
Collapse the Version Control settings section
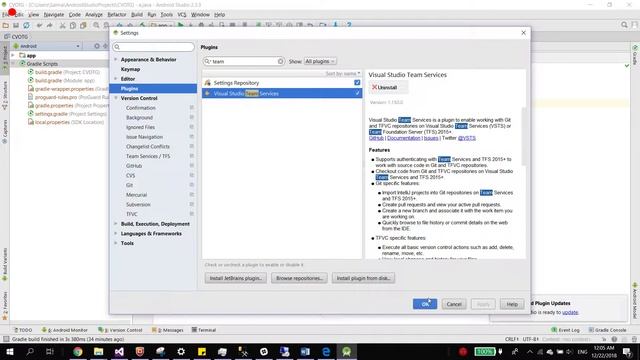(116, 98)
